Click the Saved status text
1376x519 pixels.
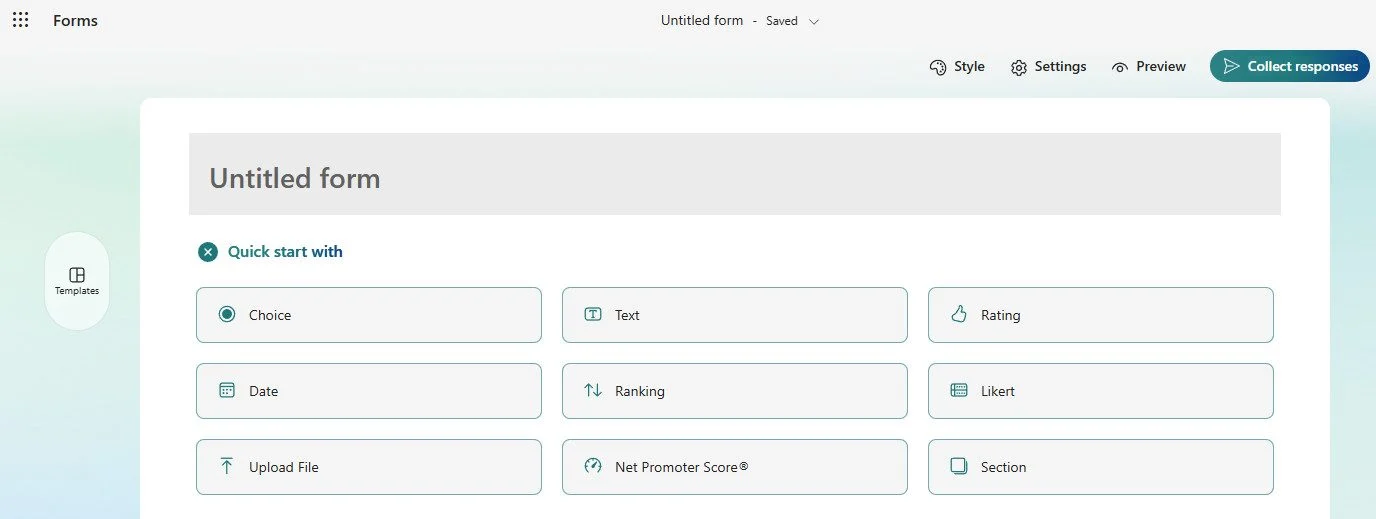[782, 21]
